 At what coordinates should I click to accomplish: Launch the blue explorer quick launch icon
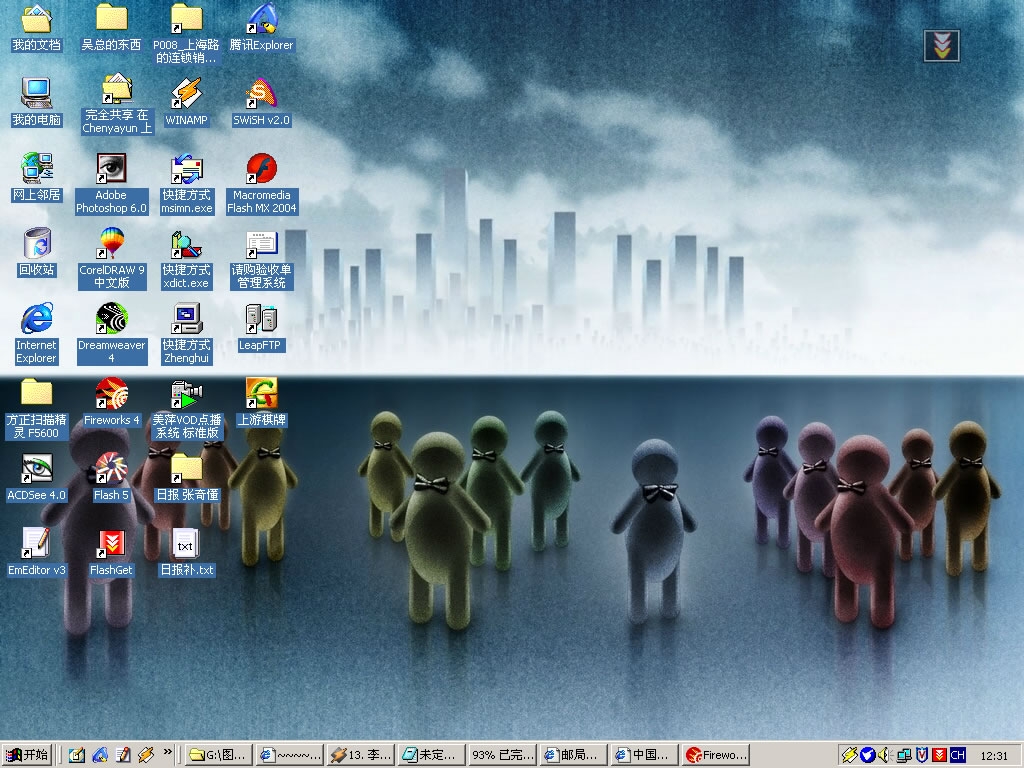tap(100, 755)
